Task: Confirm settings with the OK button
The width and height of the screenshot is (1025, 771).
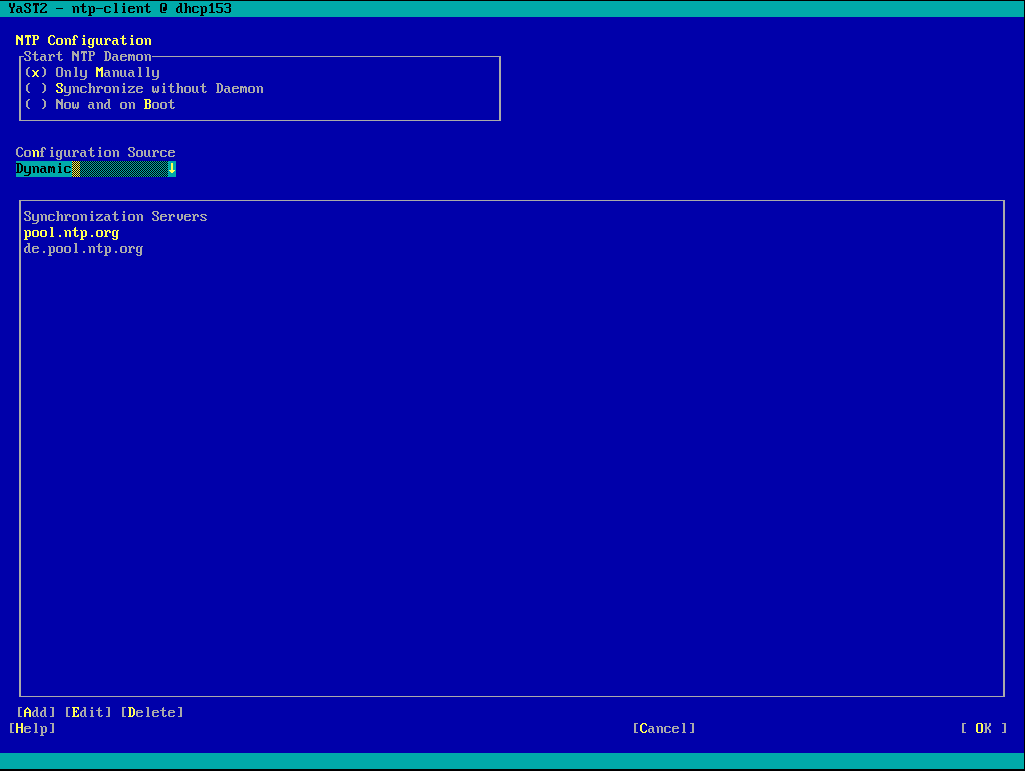Action: pyautogui.click(x=983, y=729)
